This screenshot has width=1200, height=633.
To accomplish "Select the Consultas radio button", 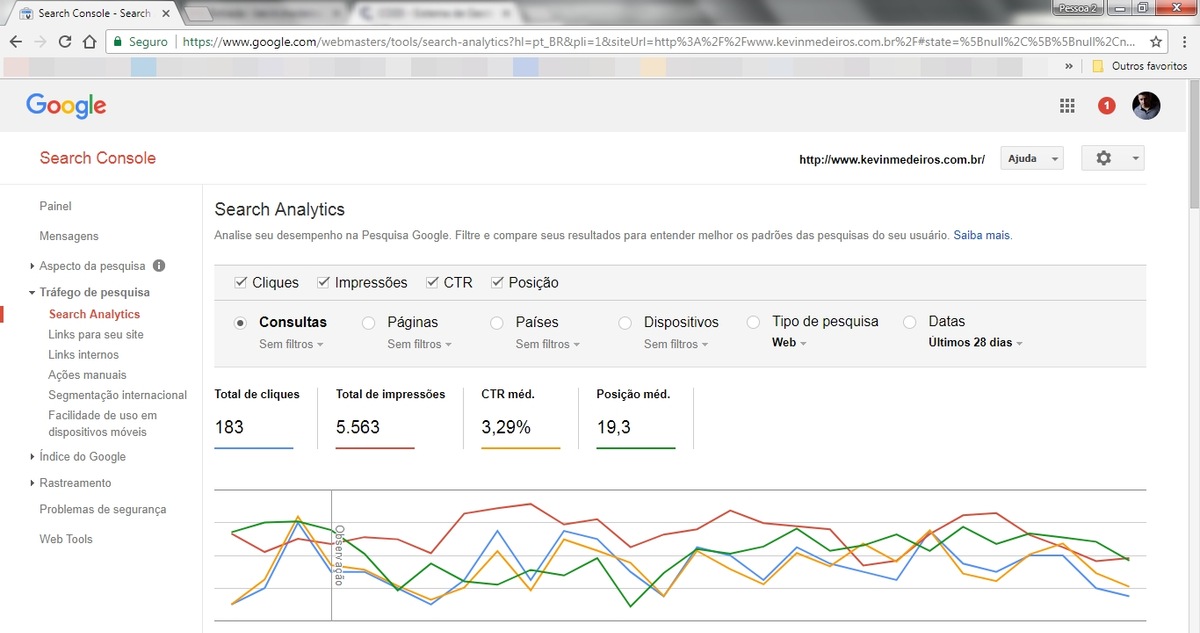I will 240,323.
